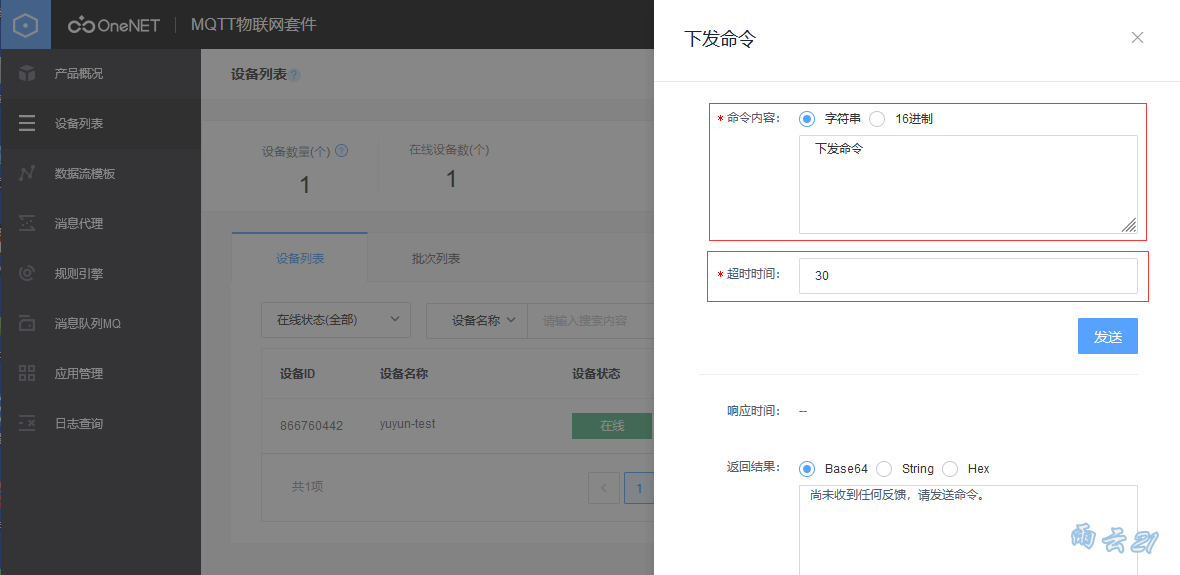Viewport: 1180px width, 575px height.
Task: Click the 在线 status badge
Action: tap(612, 426)
